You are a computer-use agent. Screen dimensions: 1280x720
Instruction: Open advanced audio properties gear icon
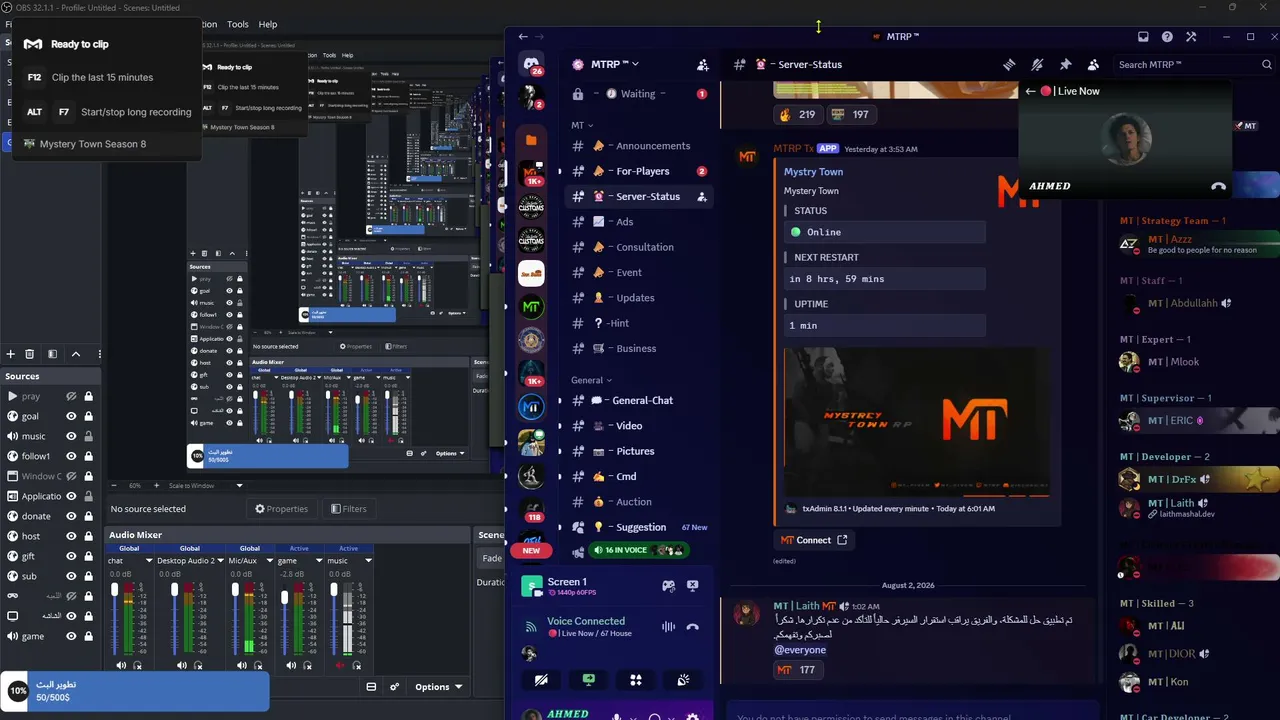(395, 687)
